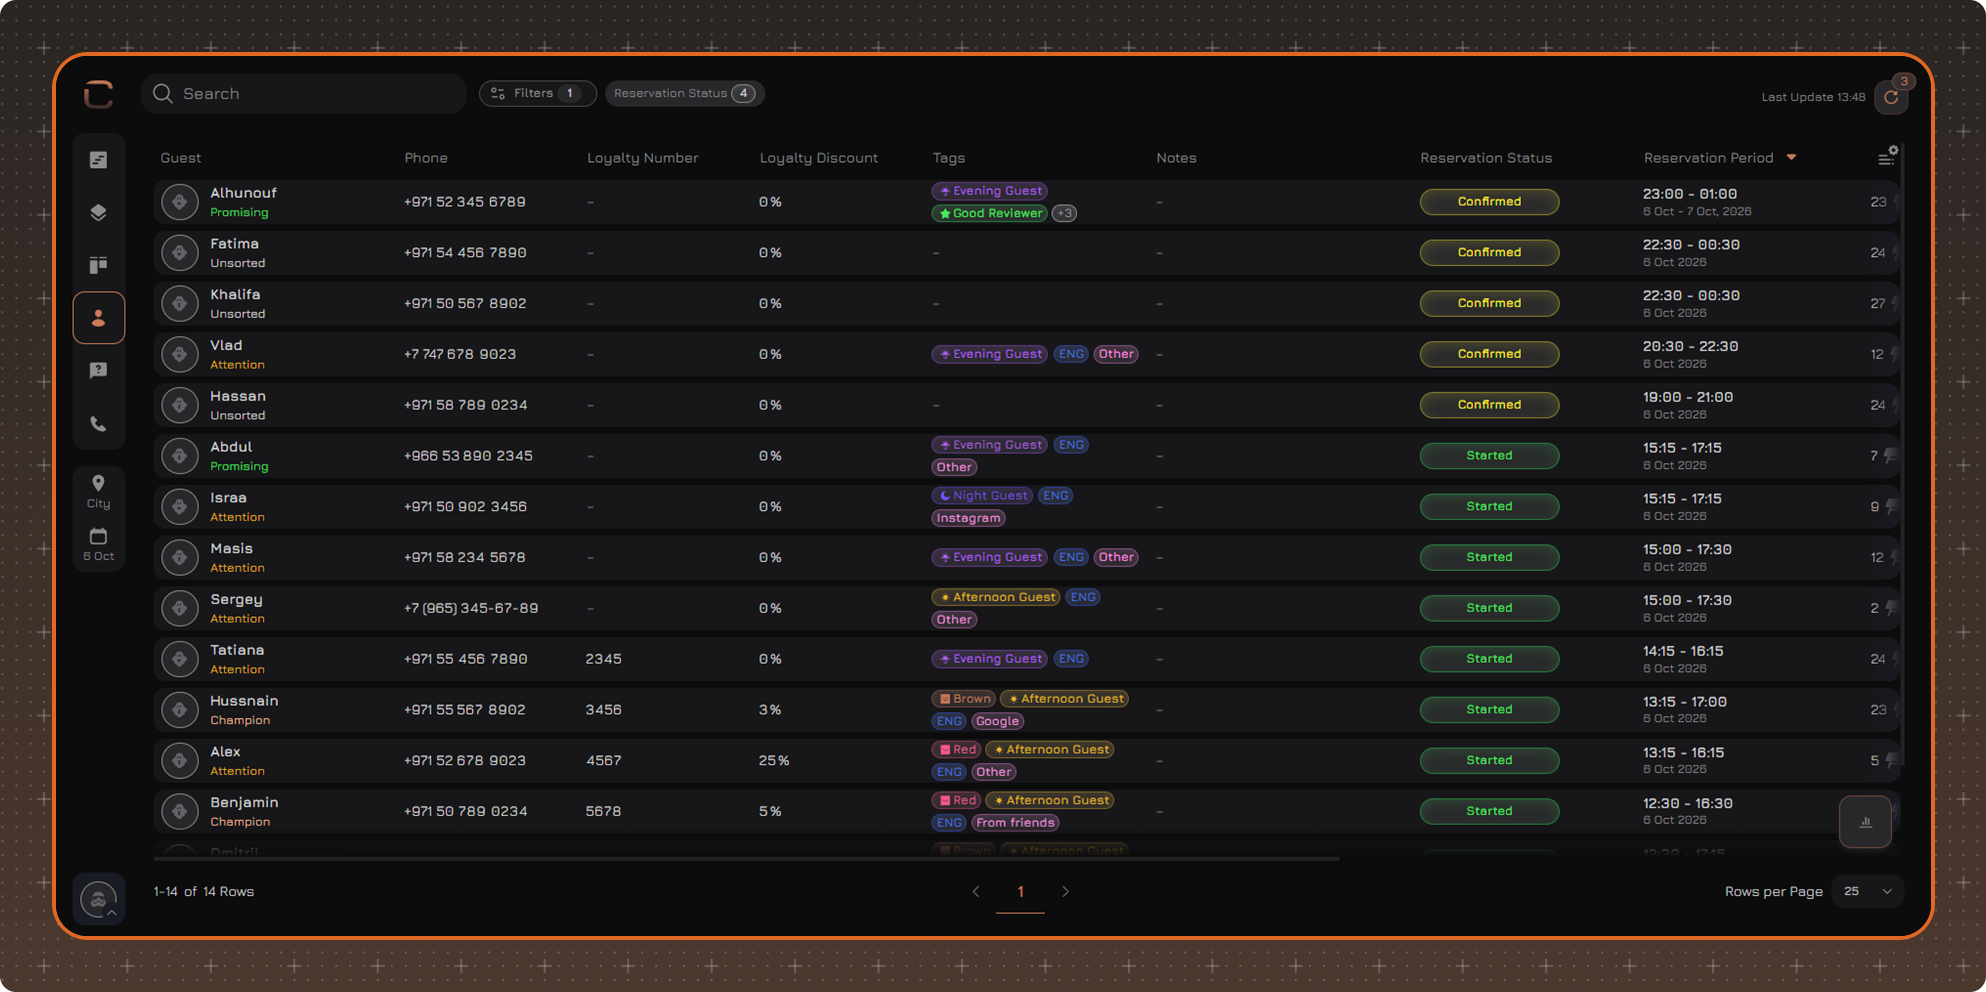Click the Tags column header
Viewport: 1986px width, 992px height.
[949, 158]
